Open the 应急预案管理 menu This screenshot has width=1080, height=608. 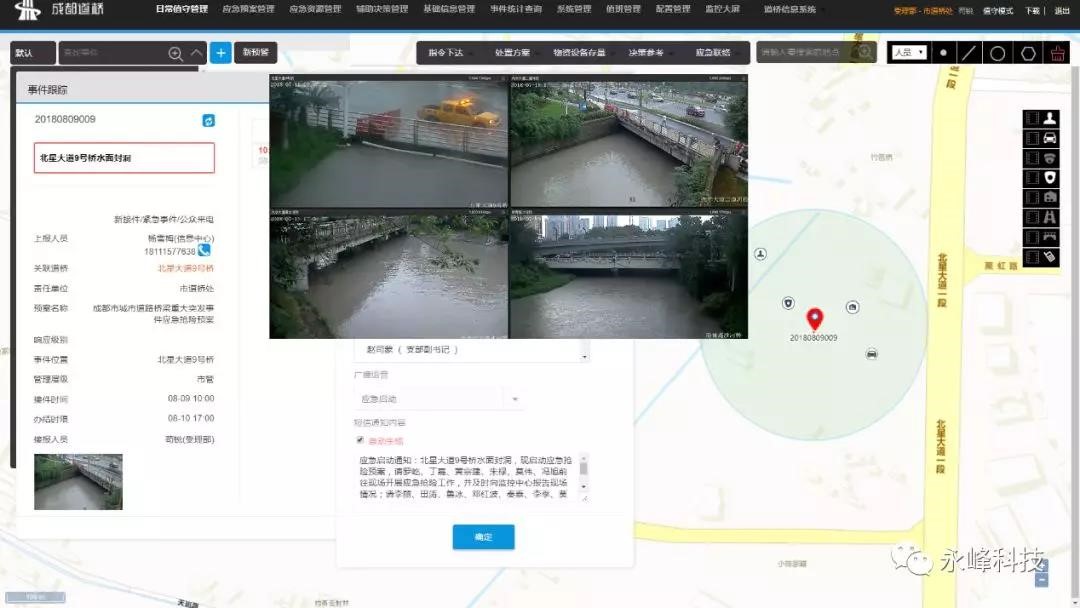click(248, 10)
